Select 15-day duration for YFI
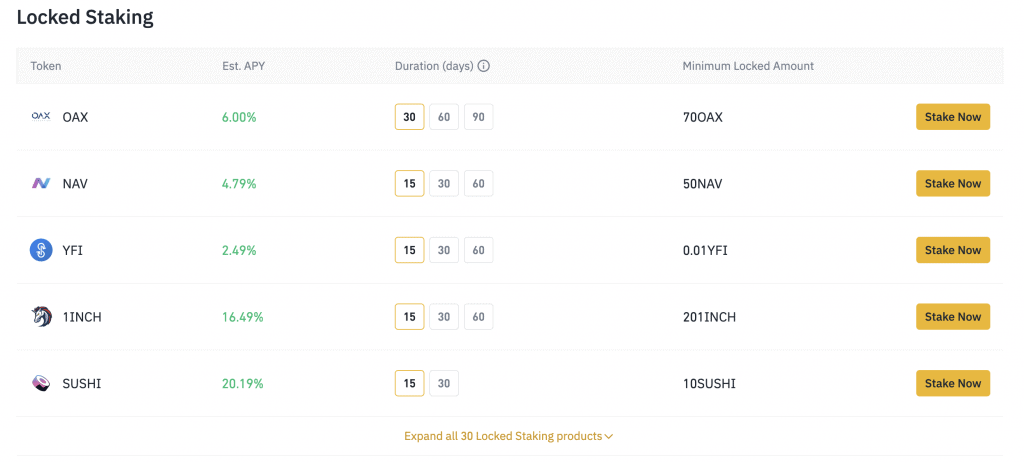The image size is (1024, 463). (409, 250)
